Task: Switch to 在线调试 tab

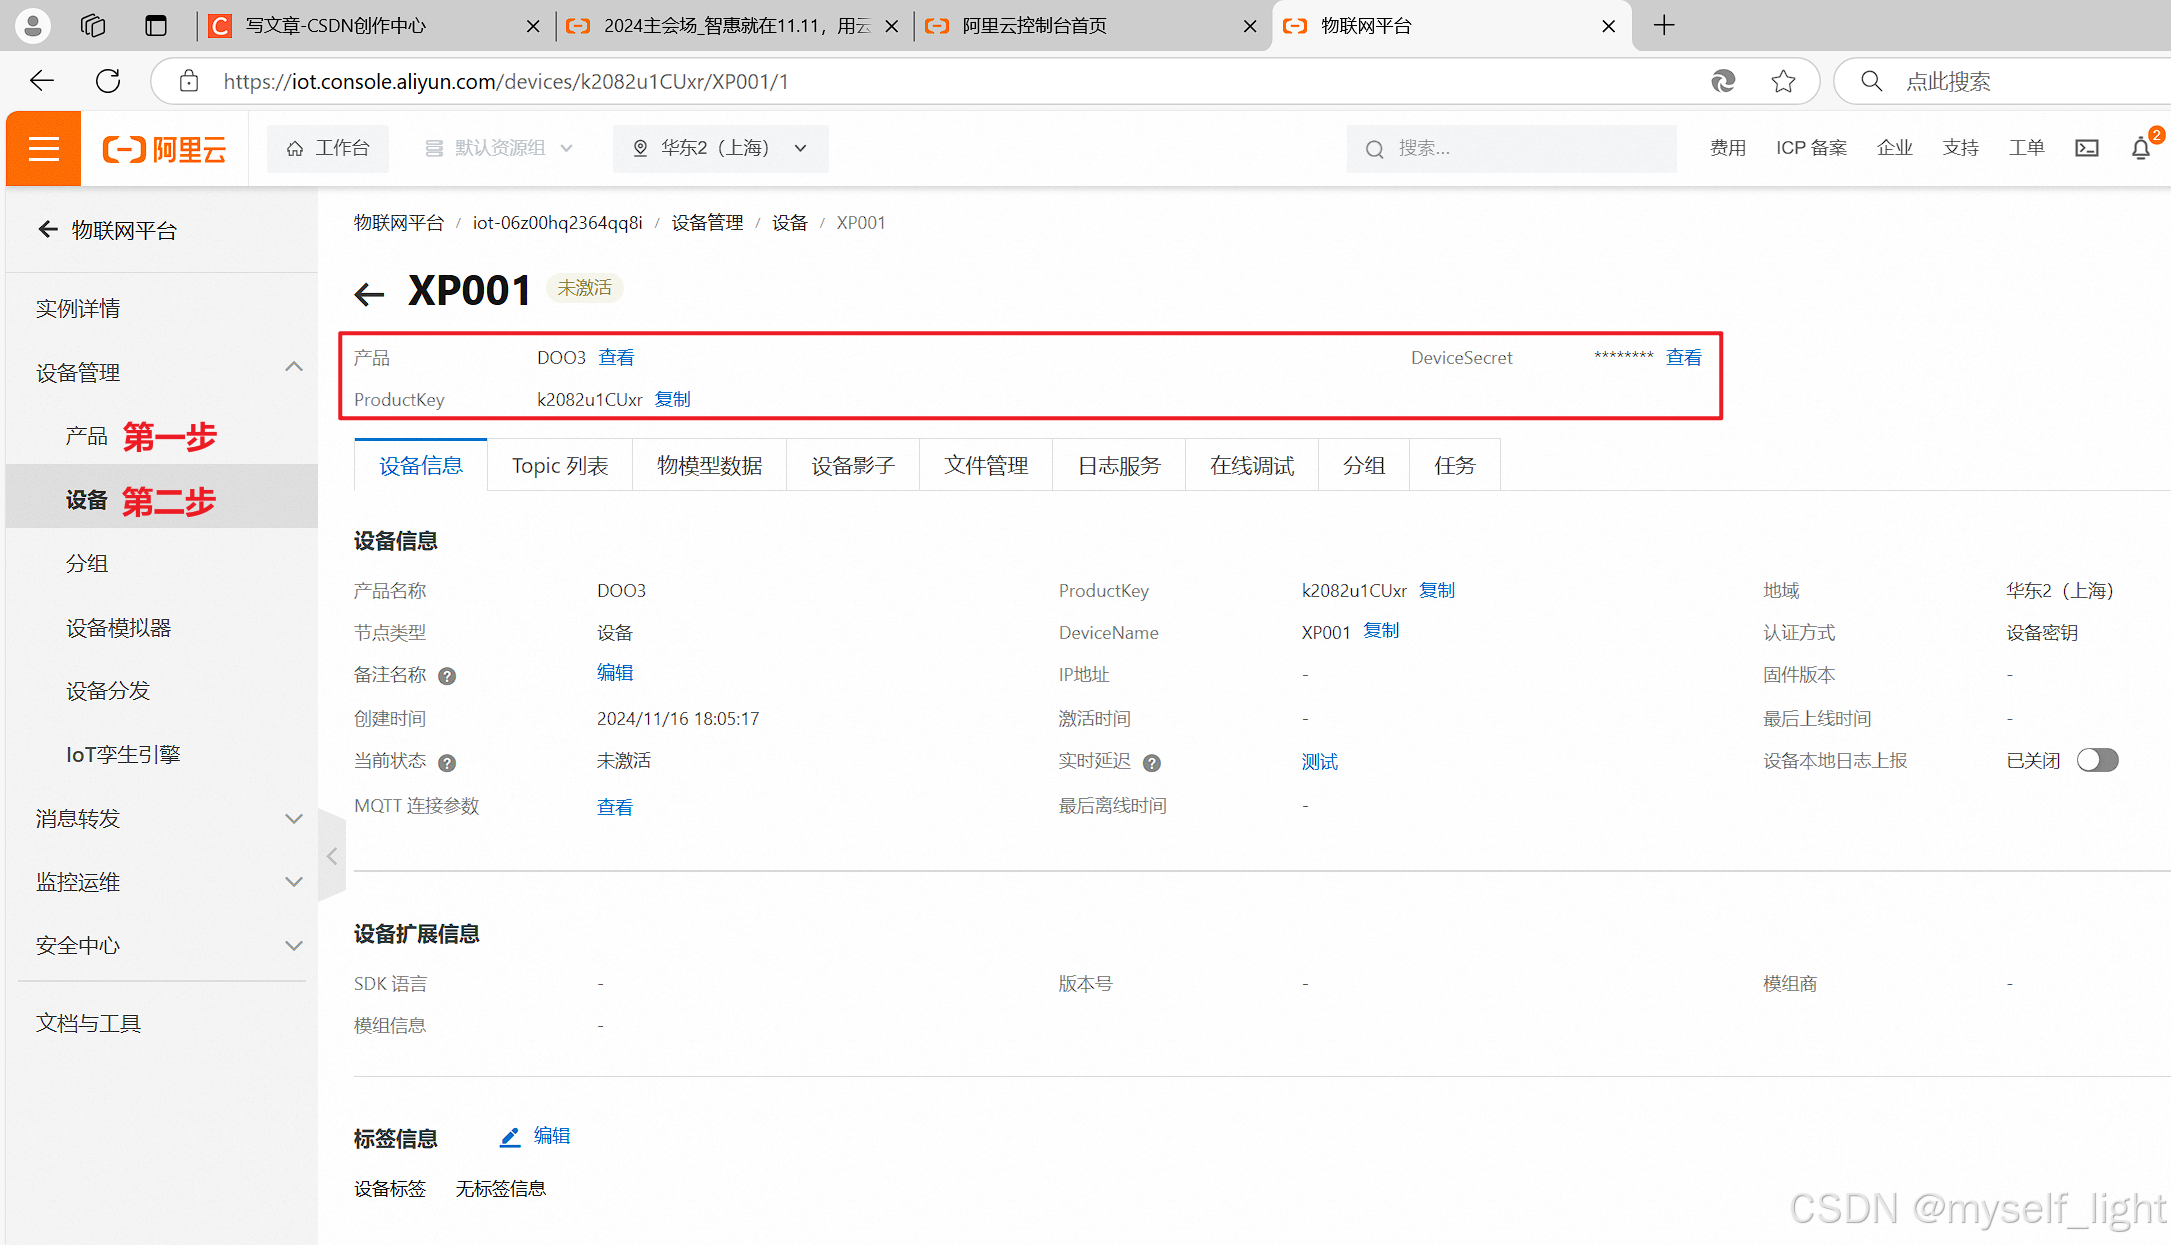Action: [x=1252, y=466]
